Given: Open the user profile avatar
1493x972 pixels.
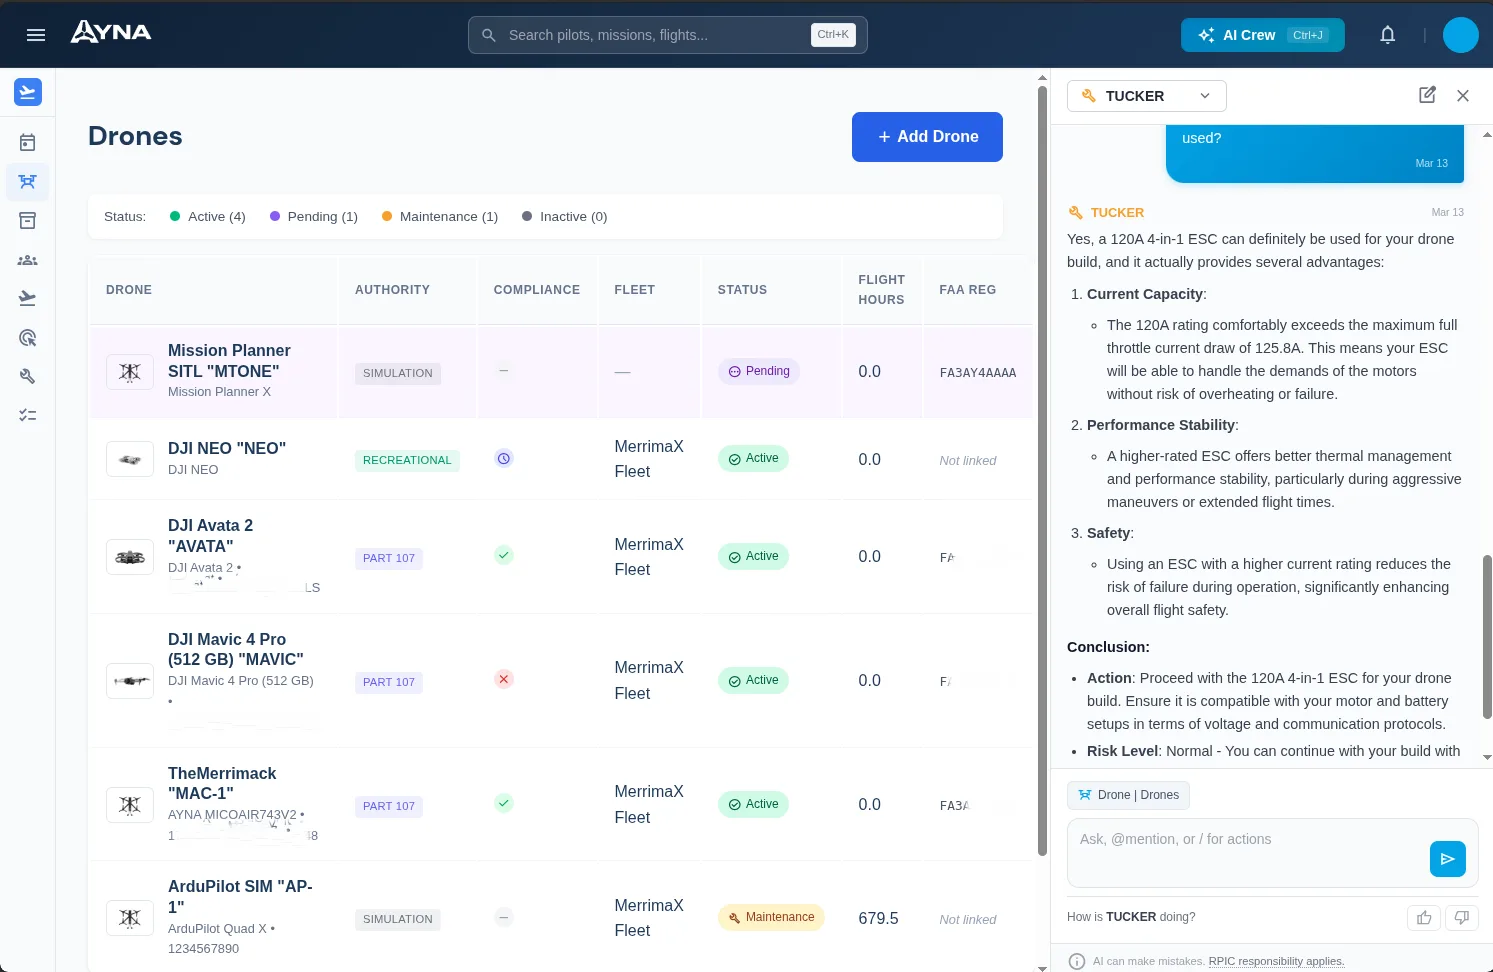Looking at the screenshot, I should coord(1461,35).
